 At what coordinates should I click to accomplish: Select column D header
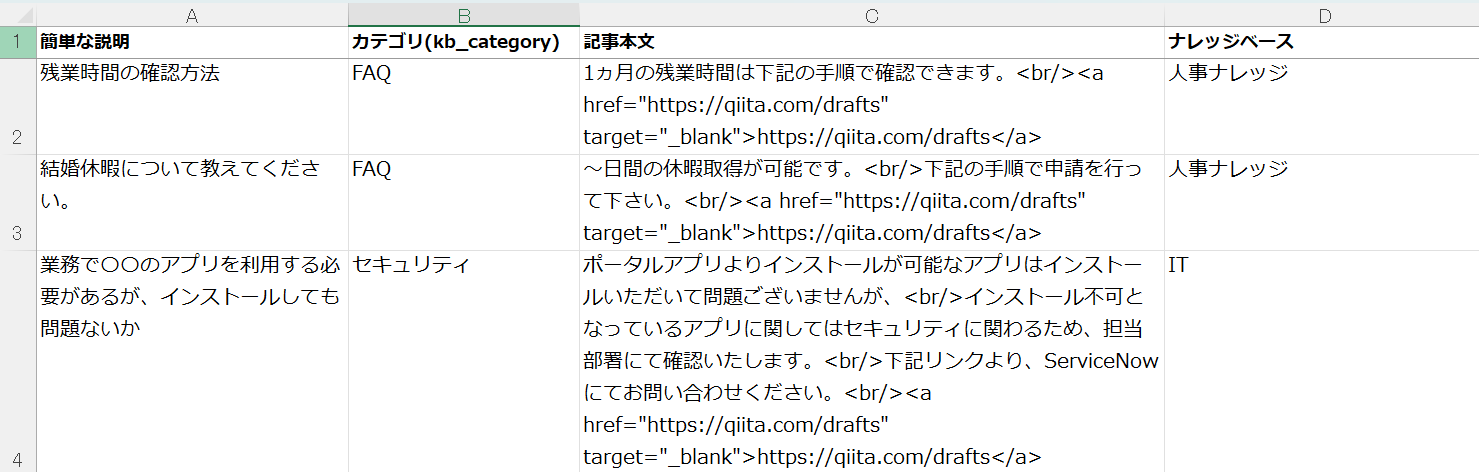pyautogui.click(x=1322, y=15)
